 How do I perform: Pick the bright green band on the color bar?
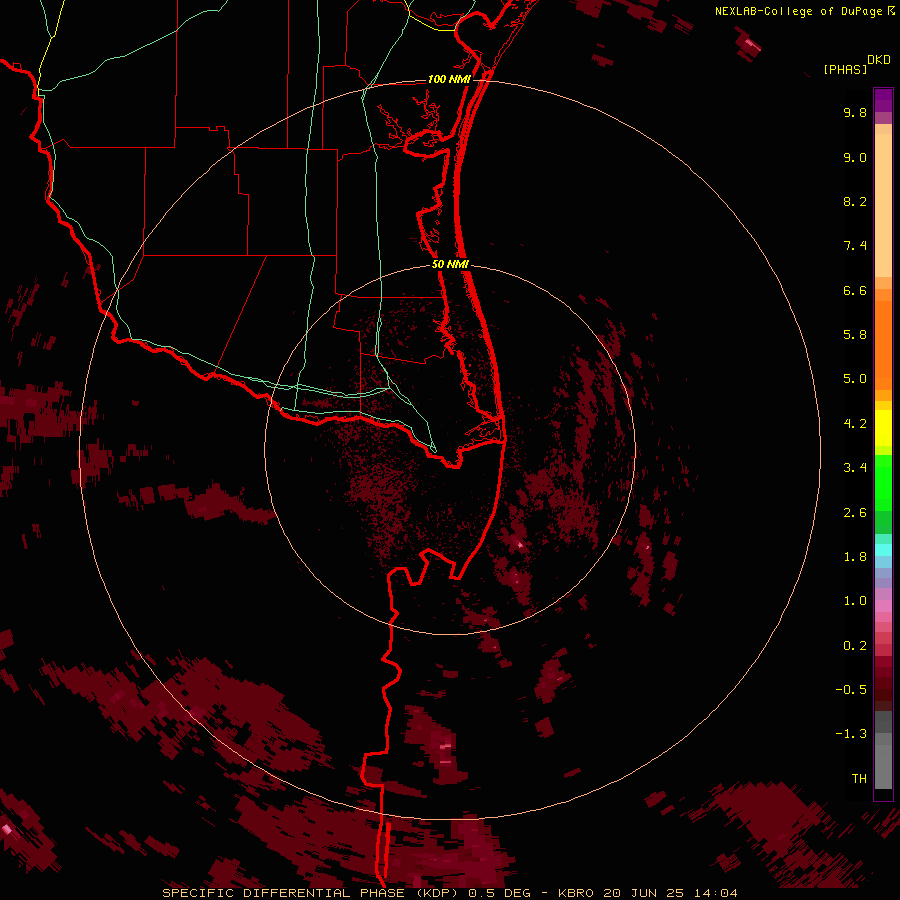(883, 484)
